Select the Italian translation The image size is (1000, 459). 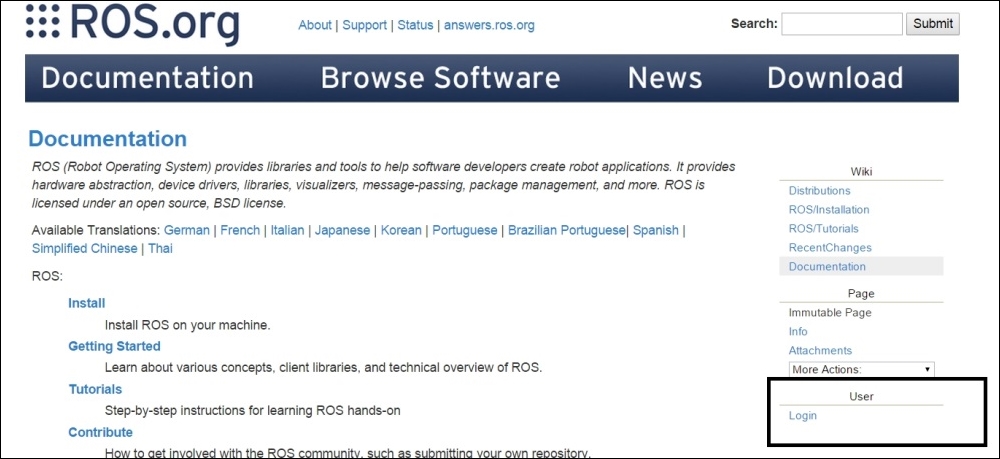[x=288, y=230]
